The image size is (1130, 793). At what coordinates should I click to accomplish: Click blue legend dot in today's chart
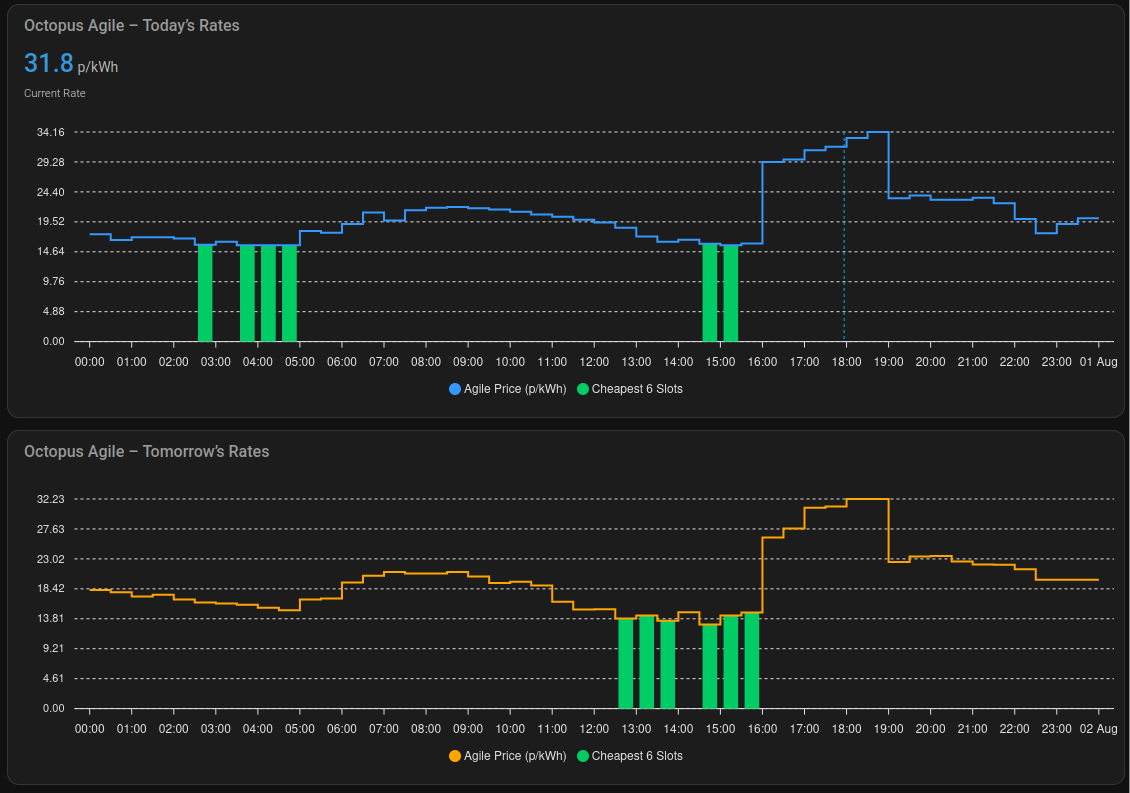[x=456, y=389]
